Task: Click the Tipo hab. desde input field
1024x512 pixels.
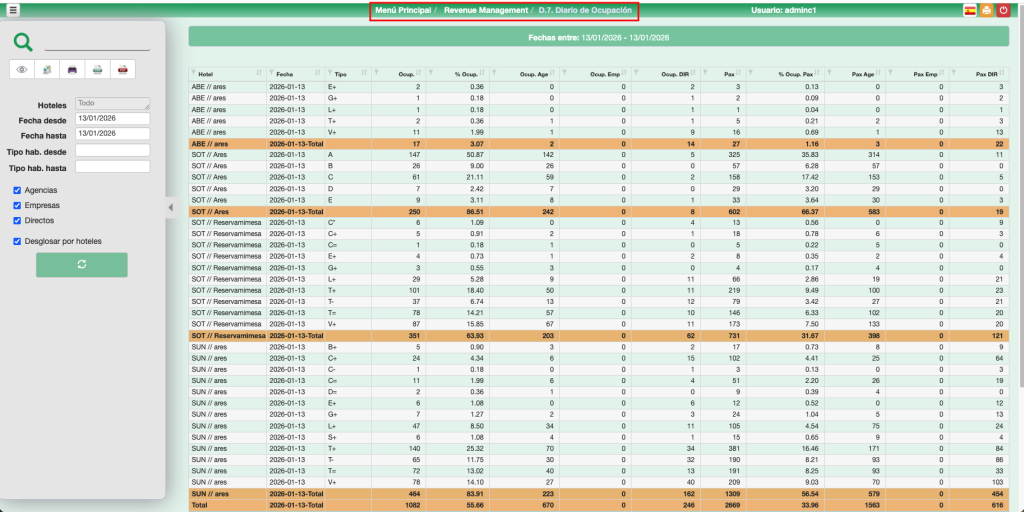Action: [x=112, y=151]
